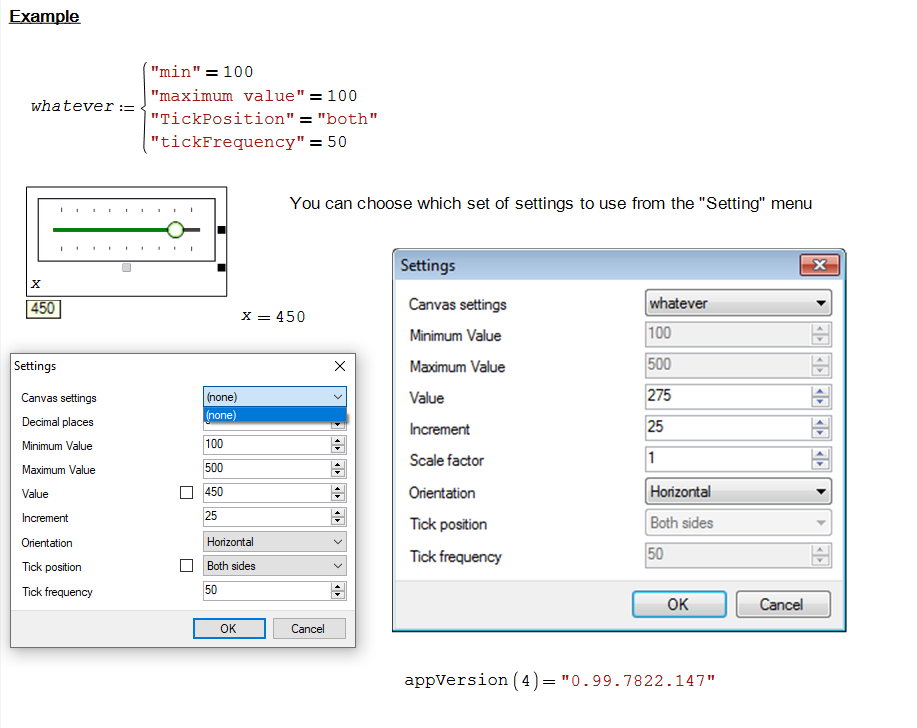Toggle the Value checkbox in Settings
The height and width of the screenshot is (728, 917).
click(186, 493)
